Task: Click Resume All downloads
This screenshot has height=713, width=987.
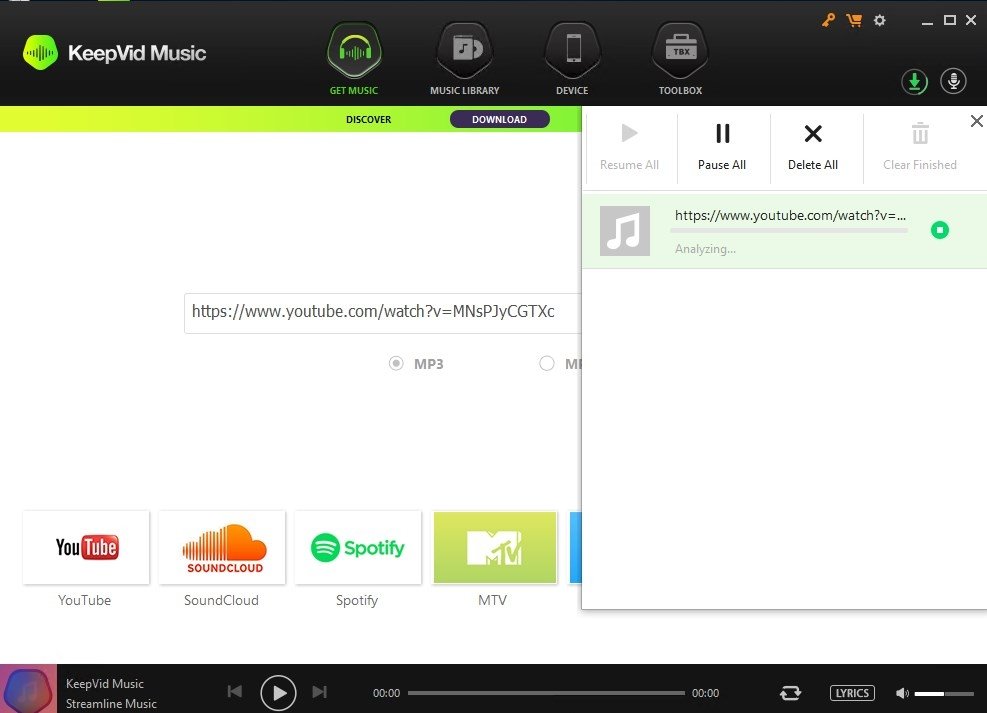Action: click(x=629, y=148)
